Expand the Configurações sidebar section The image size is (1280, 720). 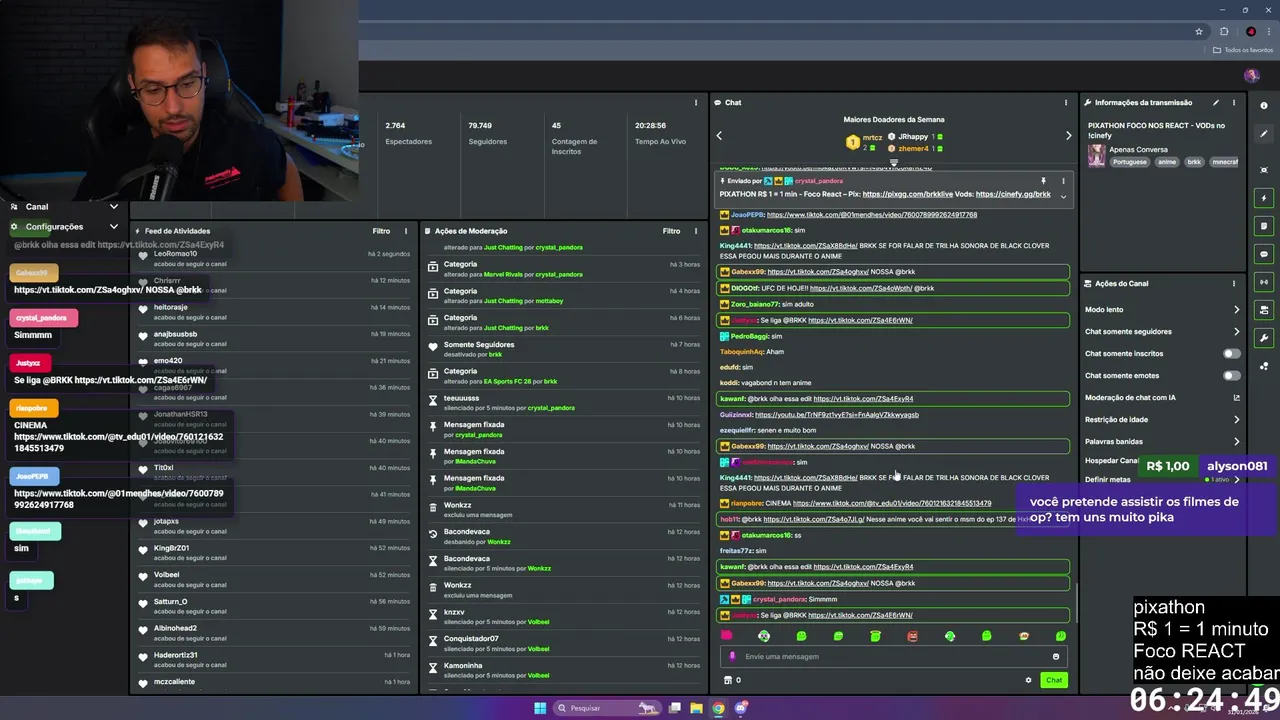[114, 227]
